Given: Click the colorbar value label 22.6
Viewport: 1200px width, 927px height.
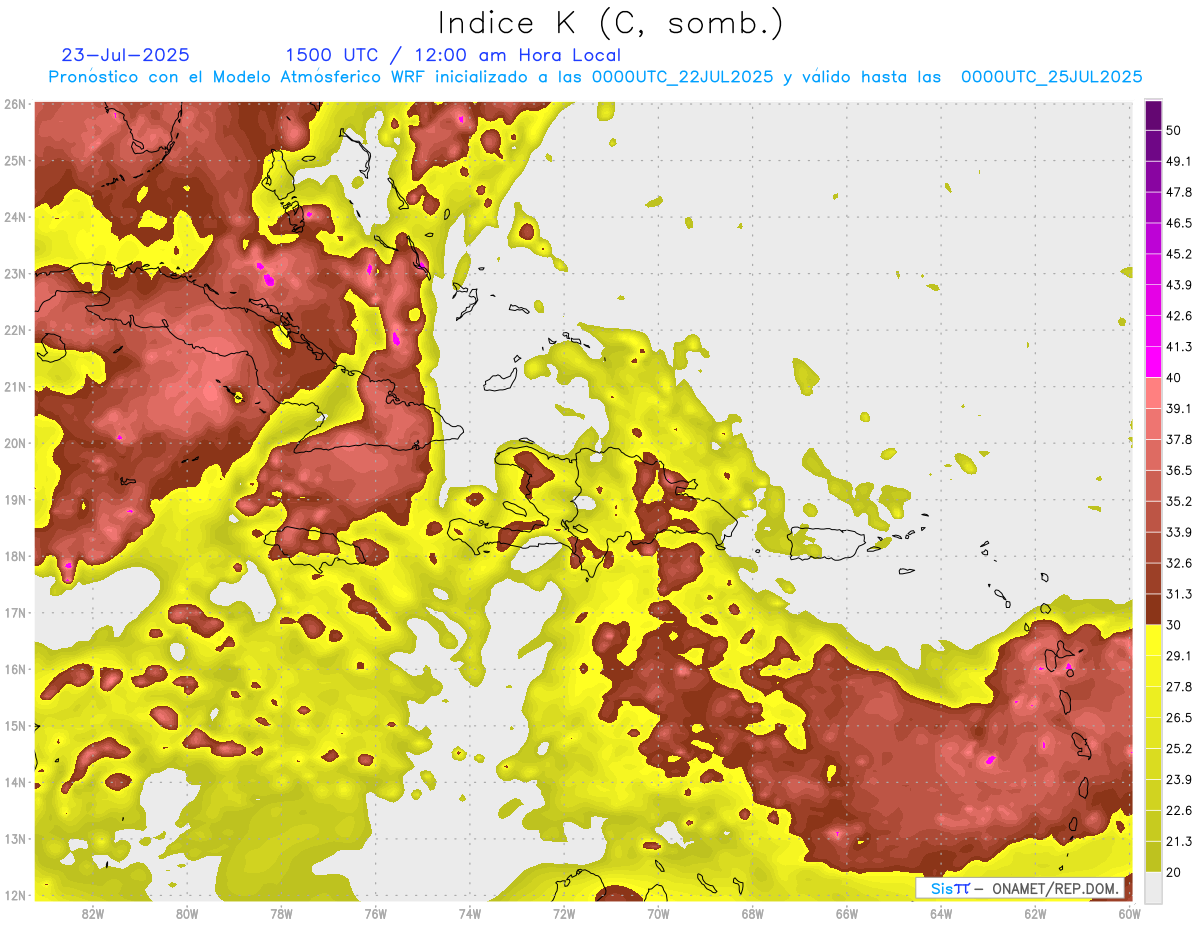Looking at the screenshot, I should [1179, 810].
